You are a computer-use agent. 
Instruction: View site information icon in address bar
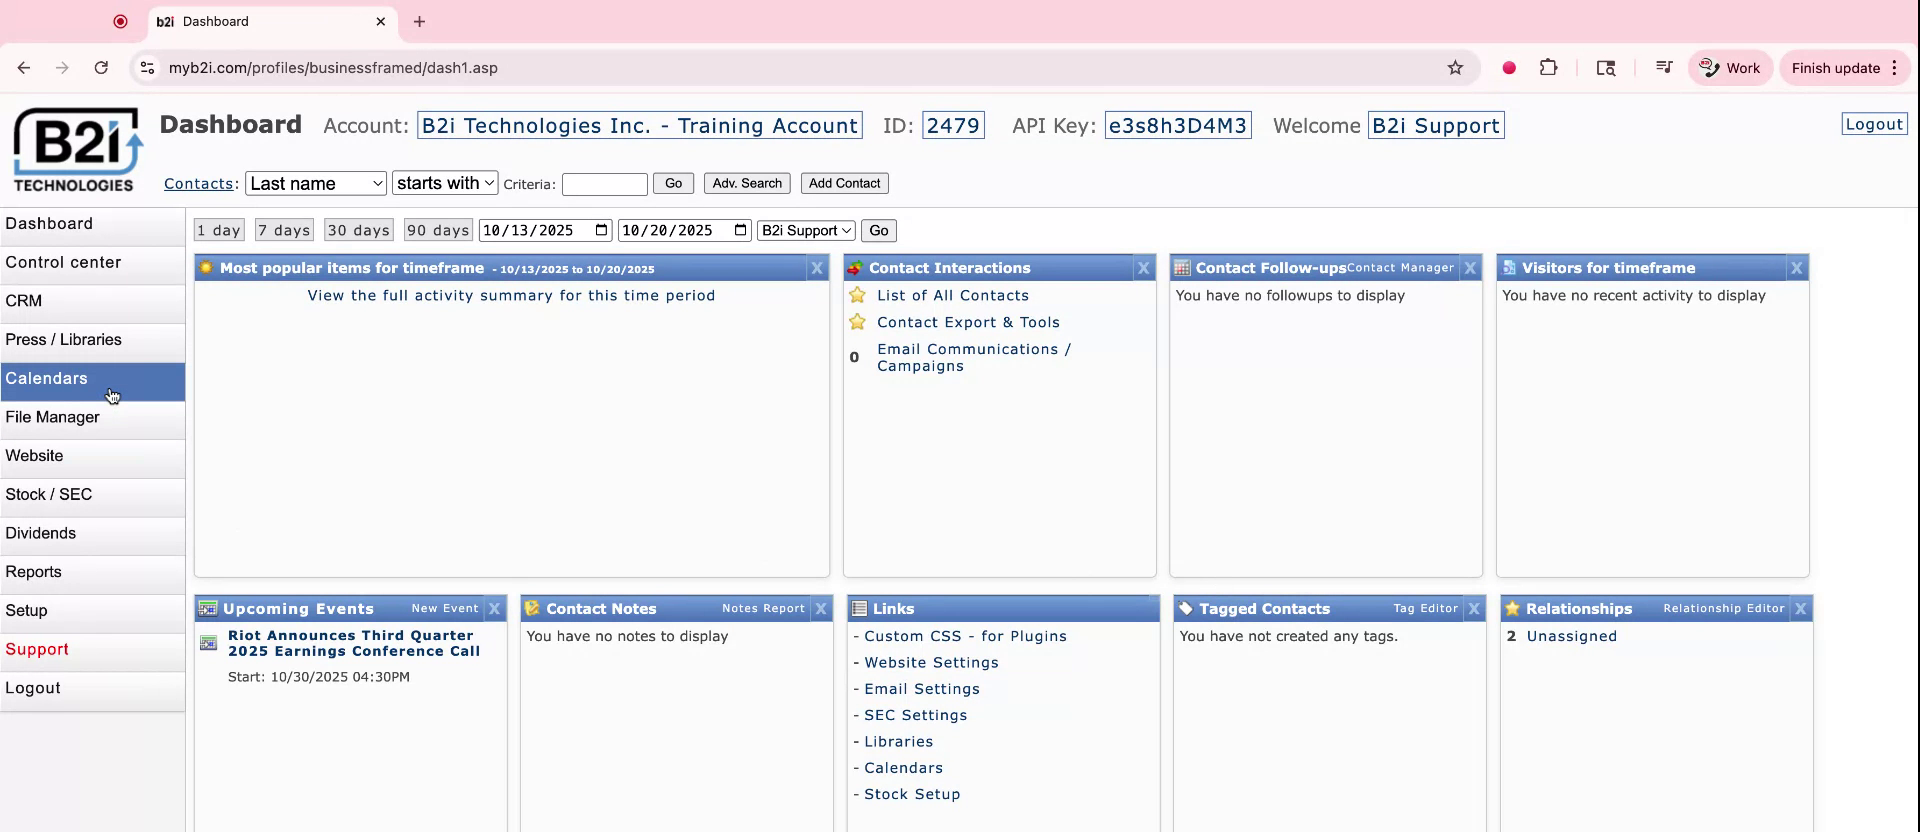click(x=148, y=68)
